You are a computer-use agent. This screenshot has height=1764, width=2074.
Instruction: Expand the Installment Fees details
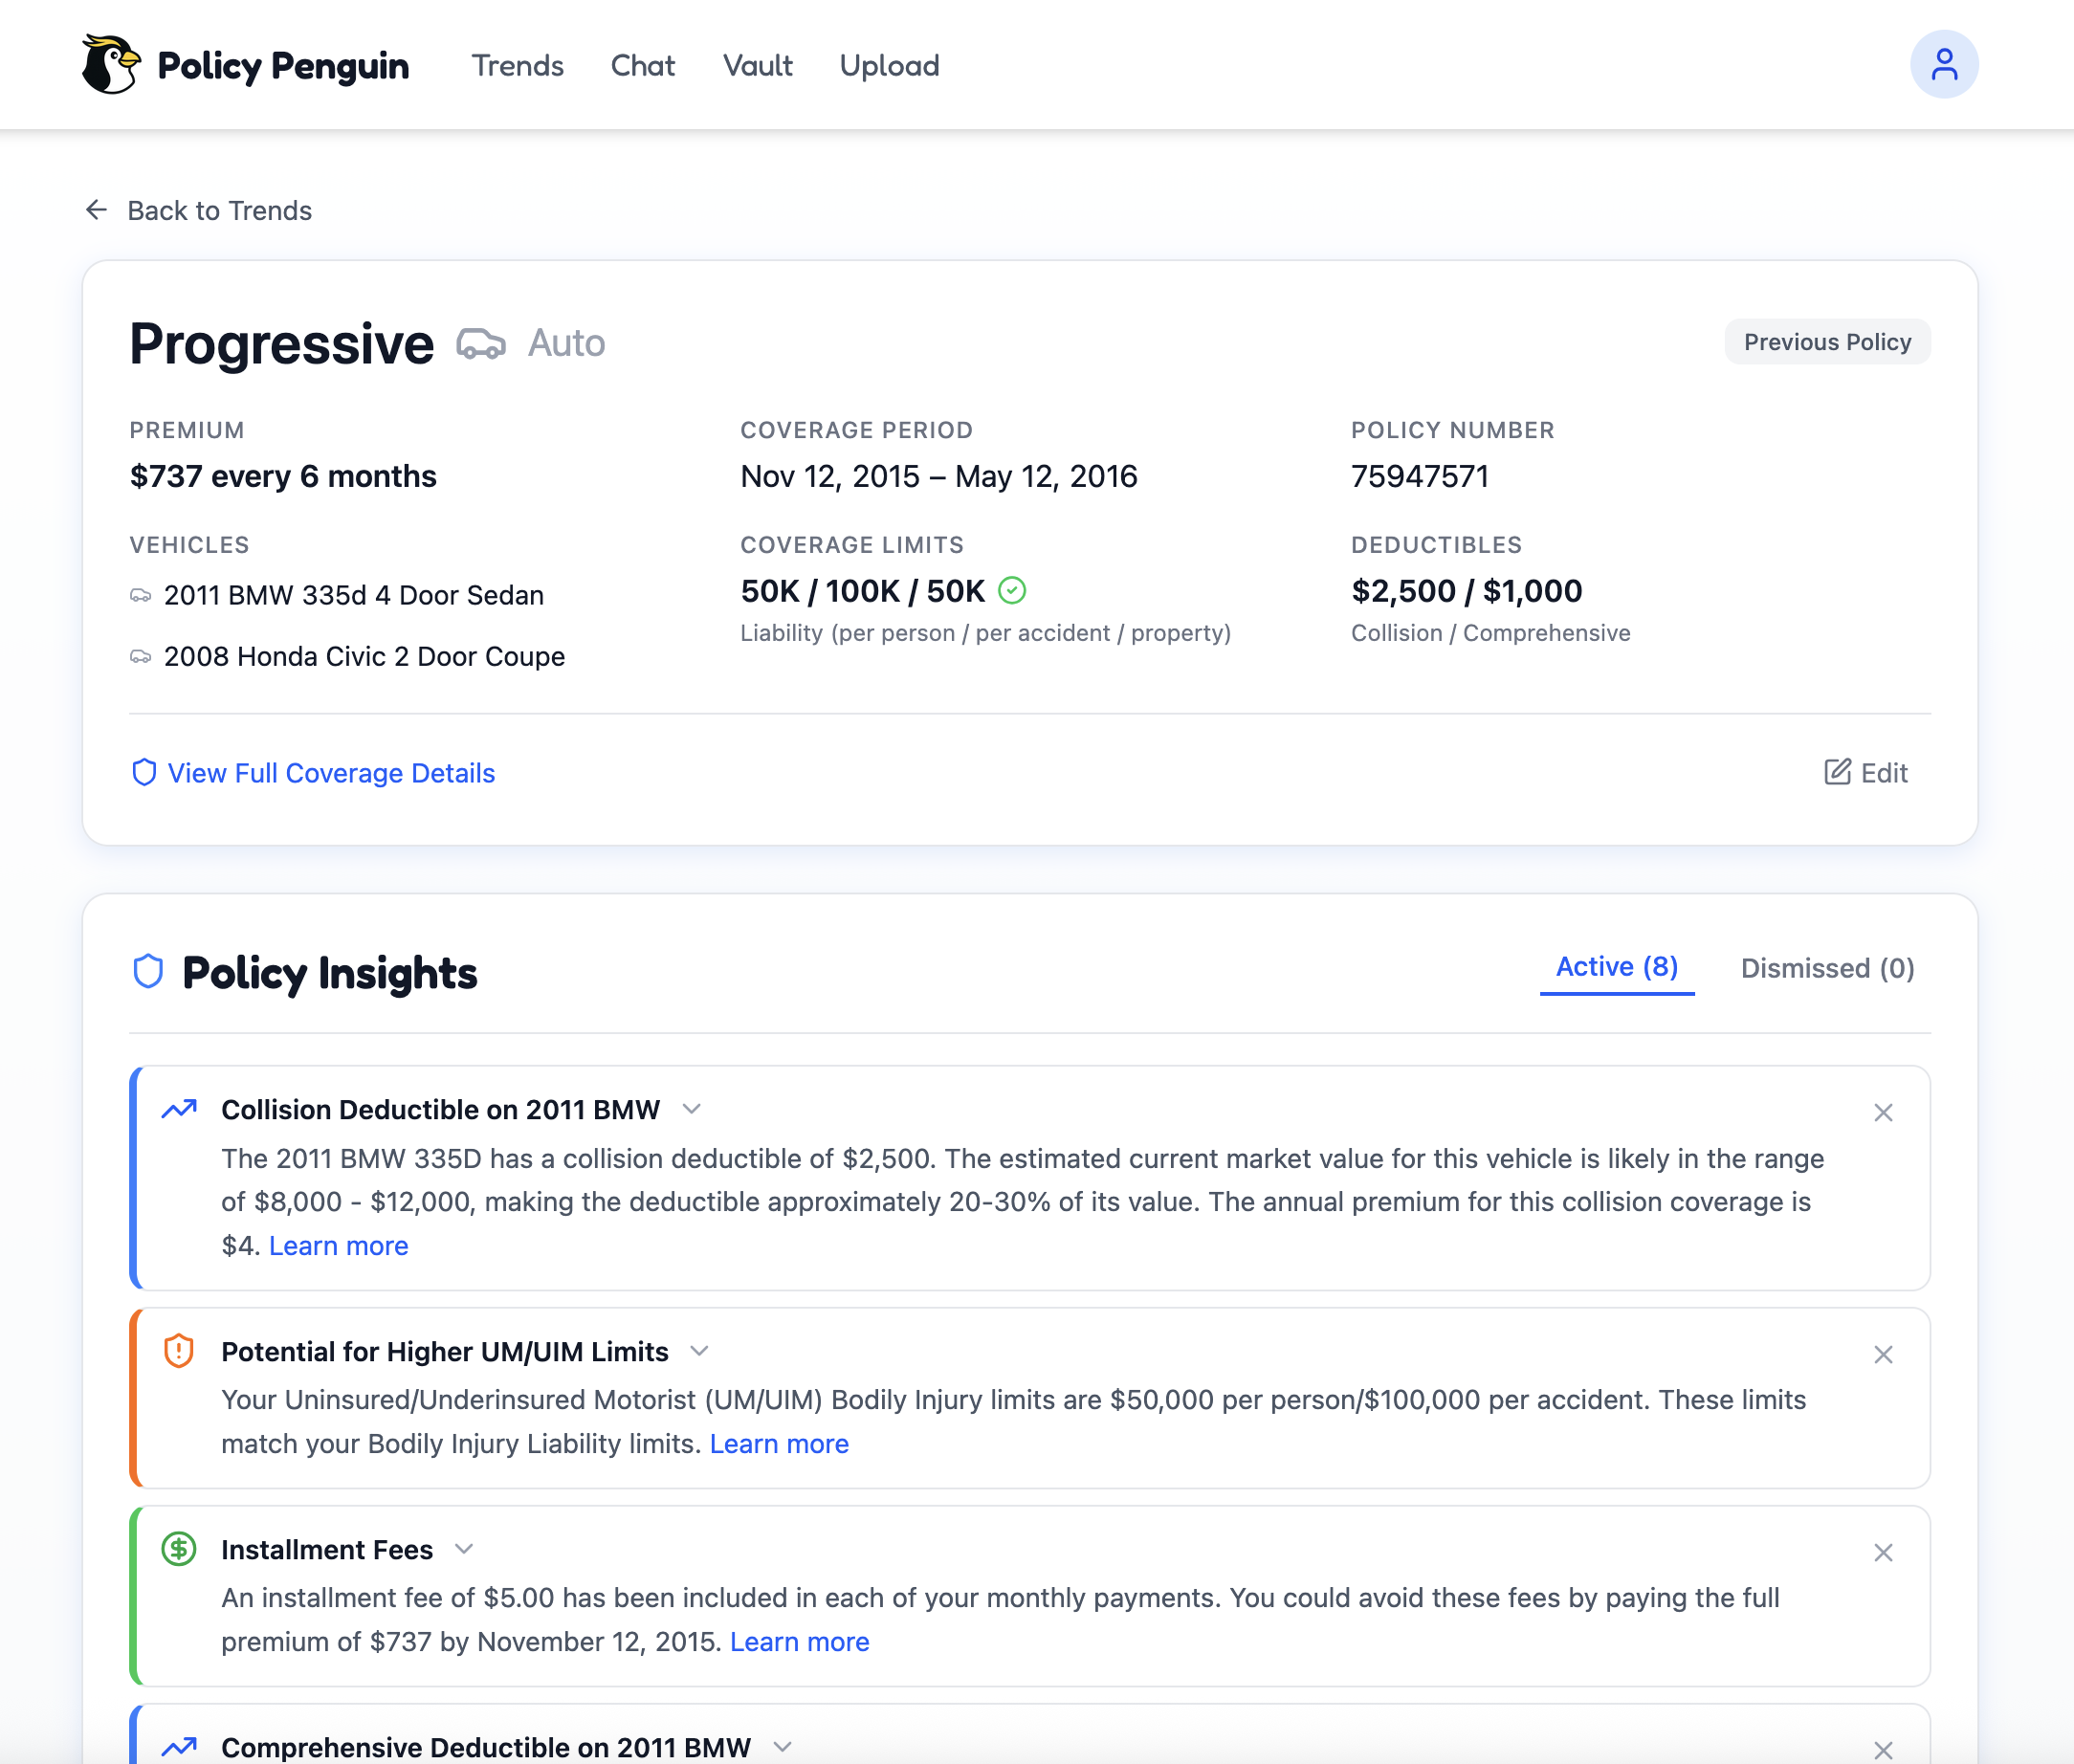(465, 1549)
